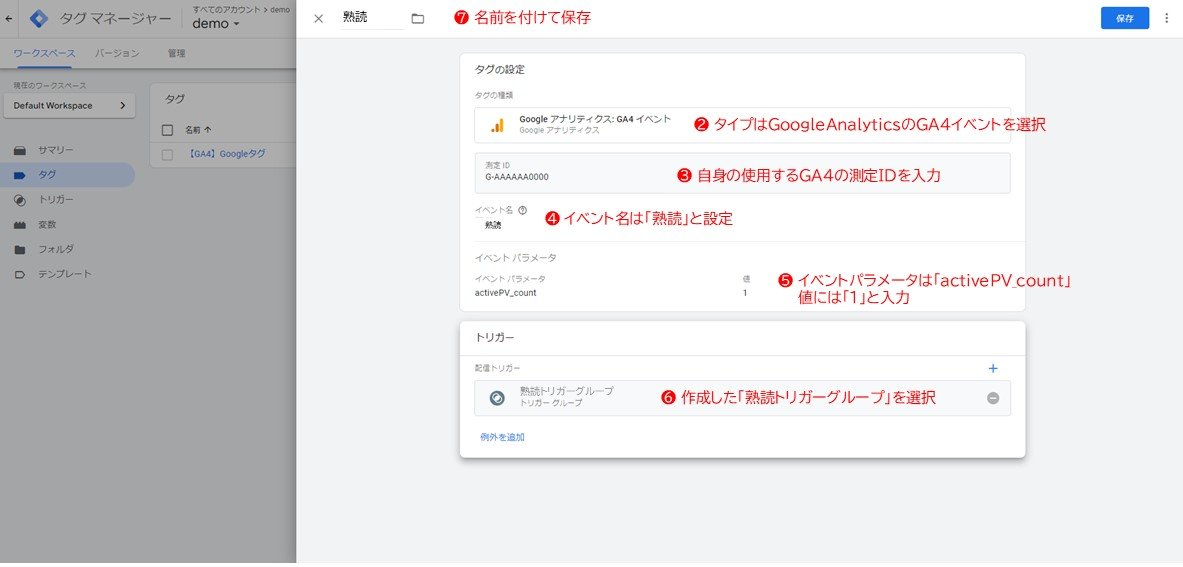
Task: Click the activePV_count parameter name
Action: (x=505, y=293)
